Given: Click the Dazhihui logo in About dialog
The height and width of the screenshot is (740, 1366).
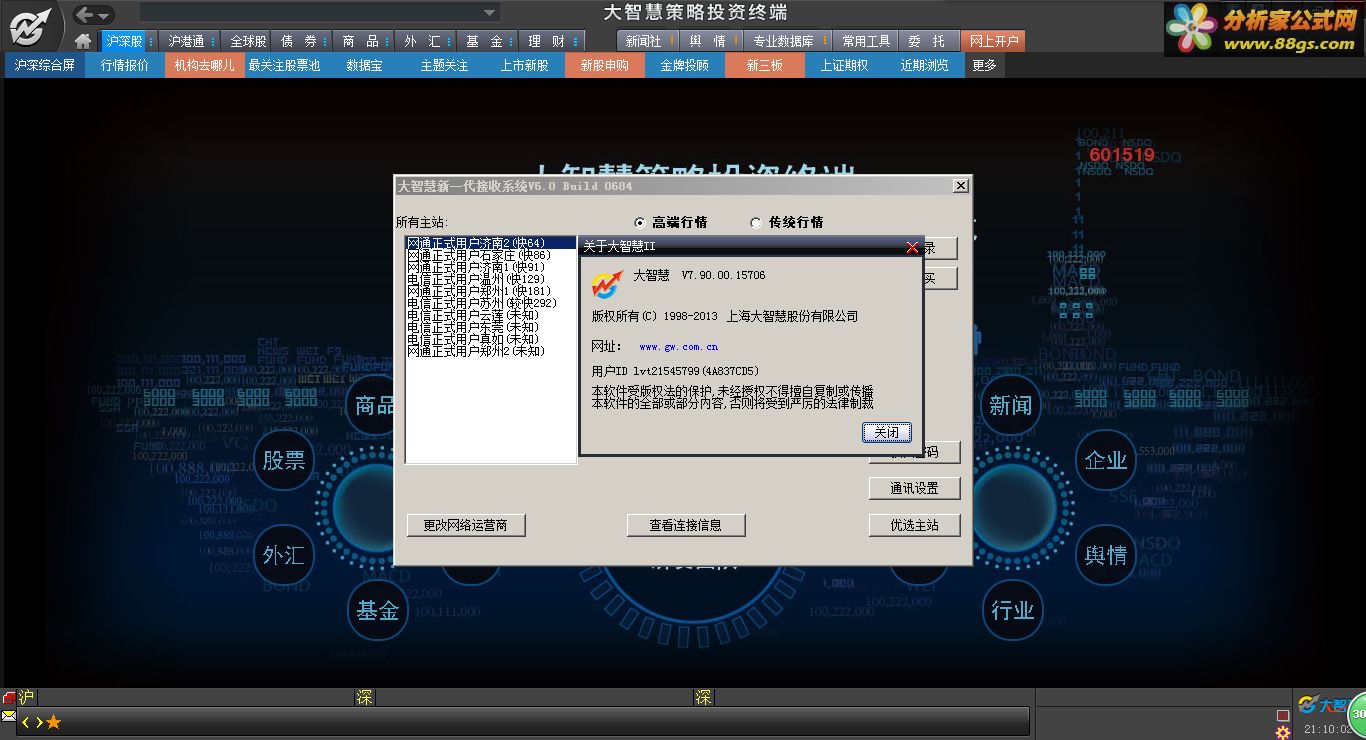Looking at the screenshot, I should click(x=606, y=284).
